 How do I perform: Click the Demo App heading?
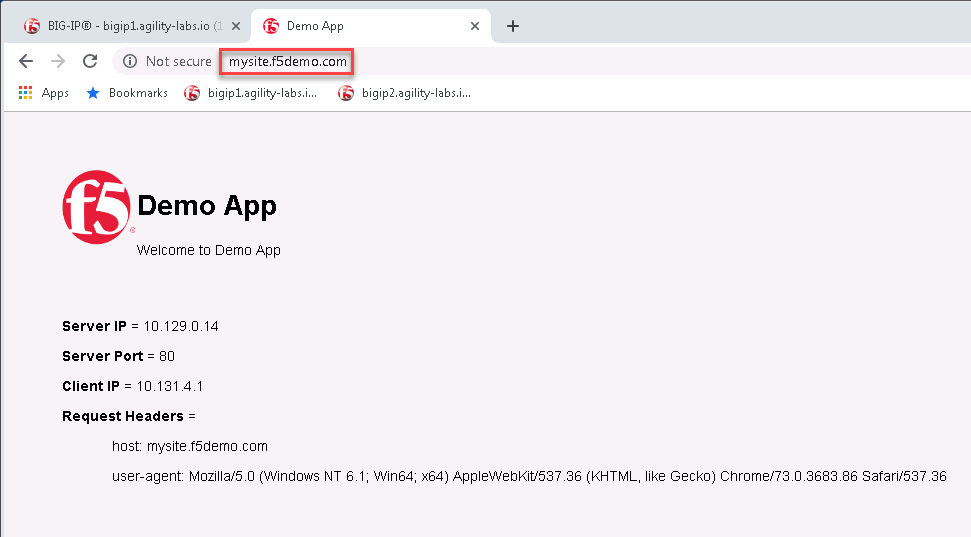pos(207,206)
